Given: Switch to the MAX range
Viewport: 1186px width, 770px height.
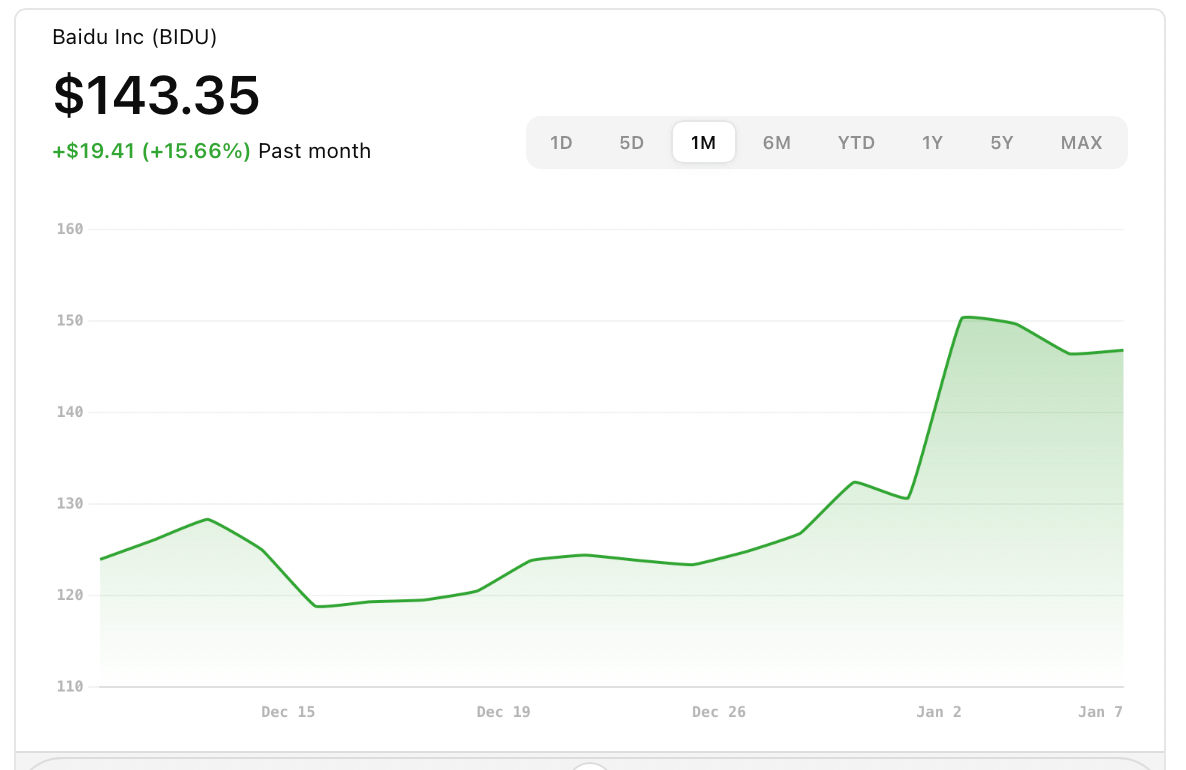Looking at the screenshot, I should [1082, 143].
